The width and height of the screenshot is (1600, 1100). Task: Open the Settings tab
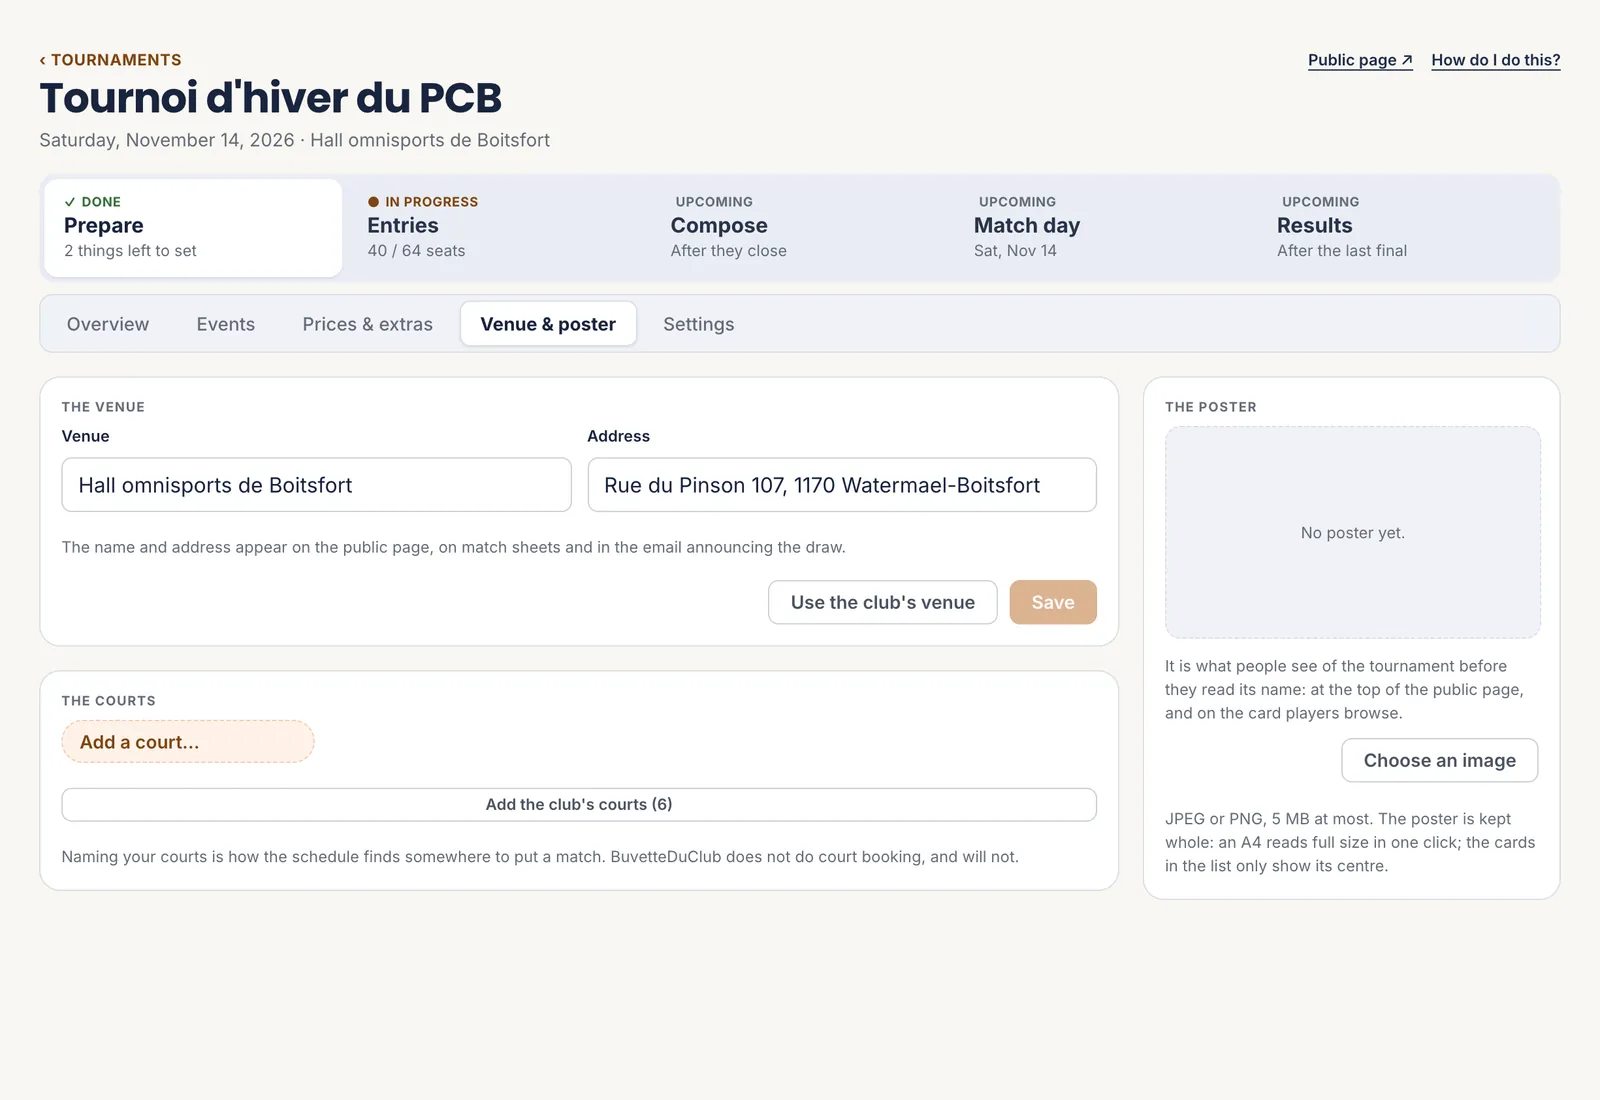coord(699,324)
